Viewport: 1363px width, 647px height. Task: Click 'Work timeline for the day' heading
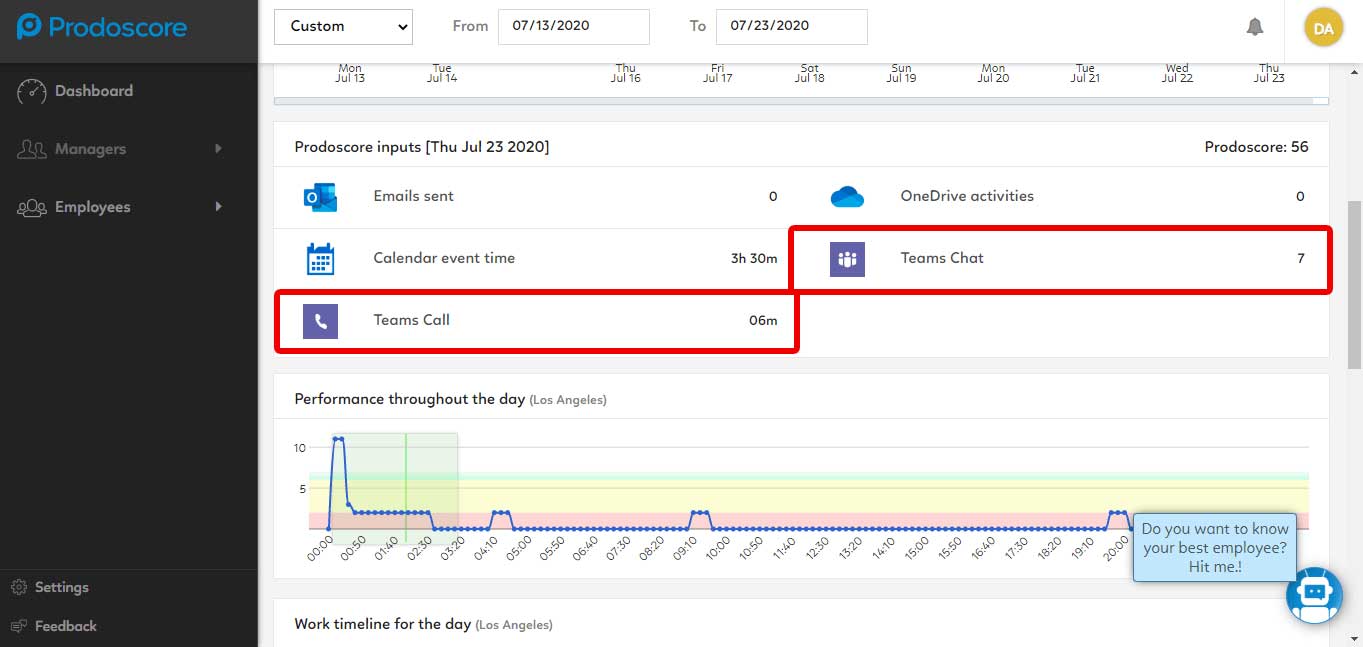pyautogui.click(x=382, y=624)
